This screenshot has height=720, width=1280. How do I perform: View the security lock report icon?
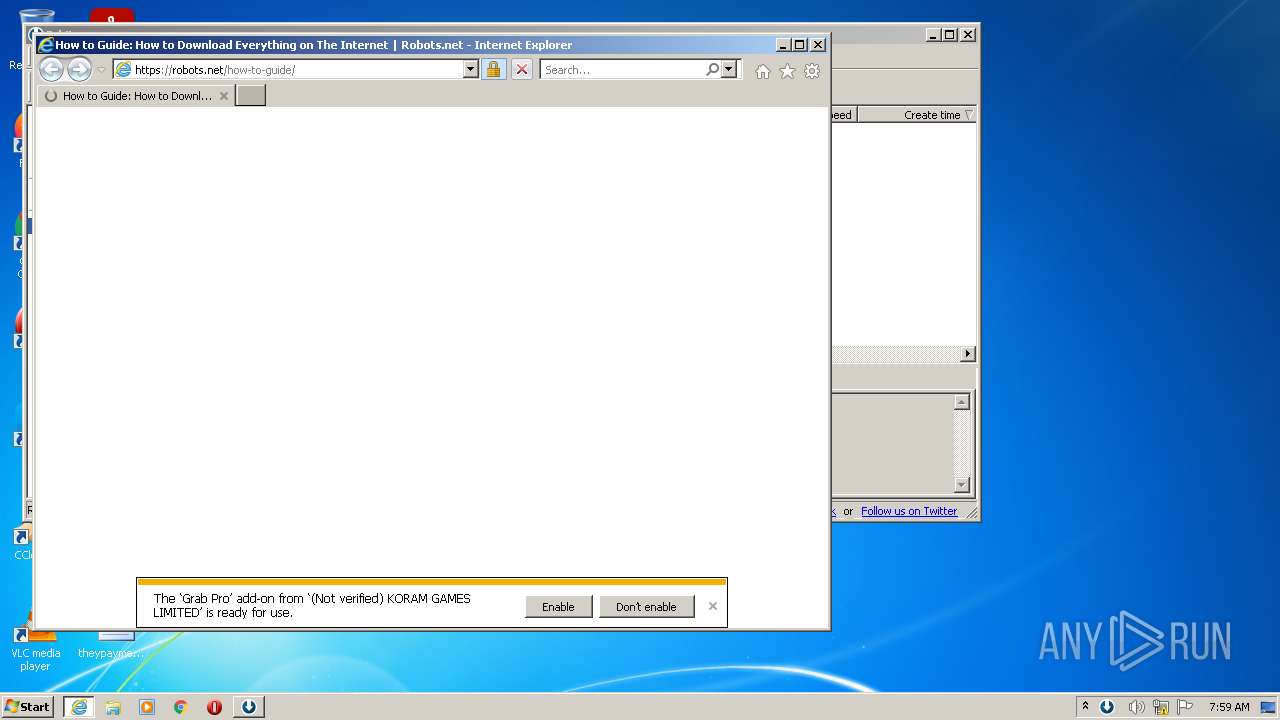pos(493,70)
